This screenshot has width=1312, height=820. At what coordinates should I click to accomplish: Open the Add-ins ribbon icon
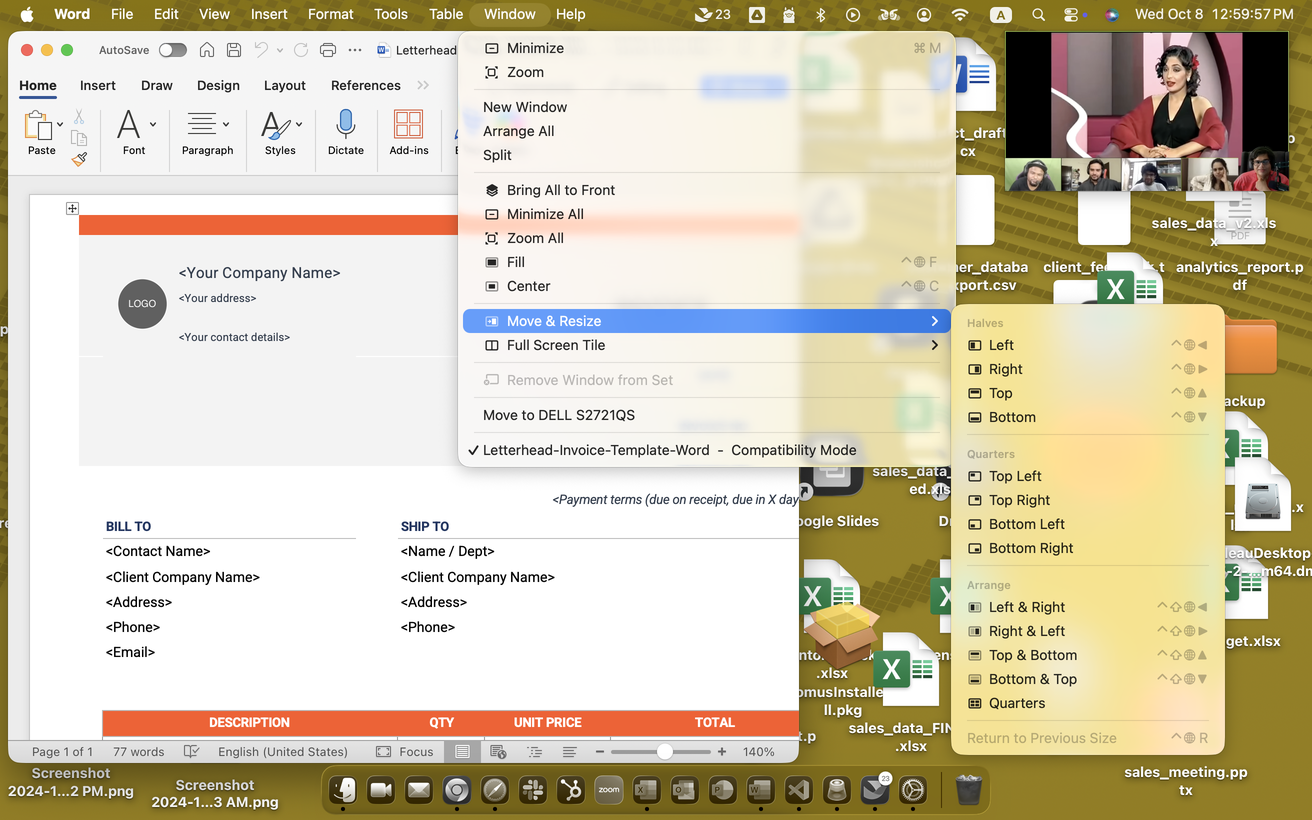point(408,132)
